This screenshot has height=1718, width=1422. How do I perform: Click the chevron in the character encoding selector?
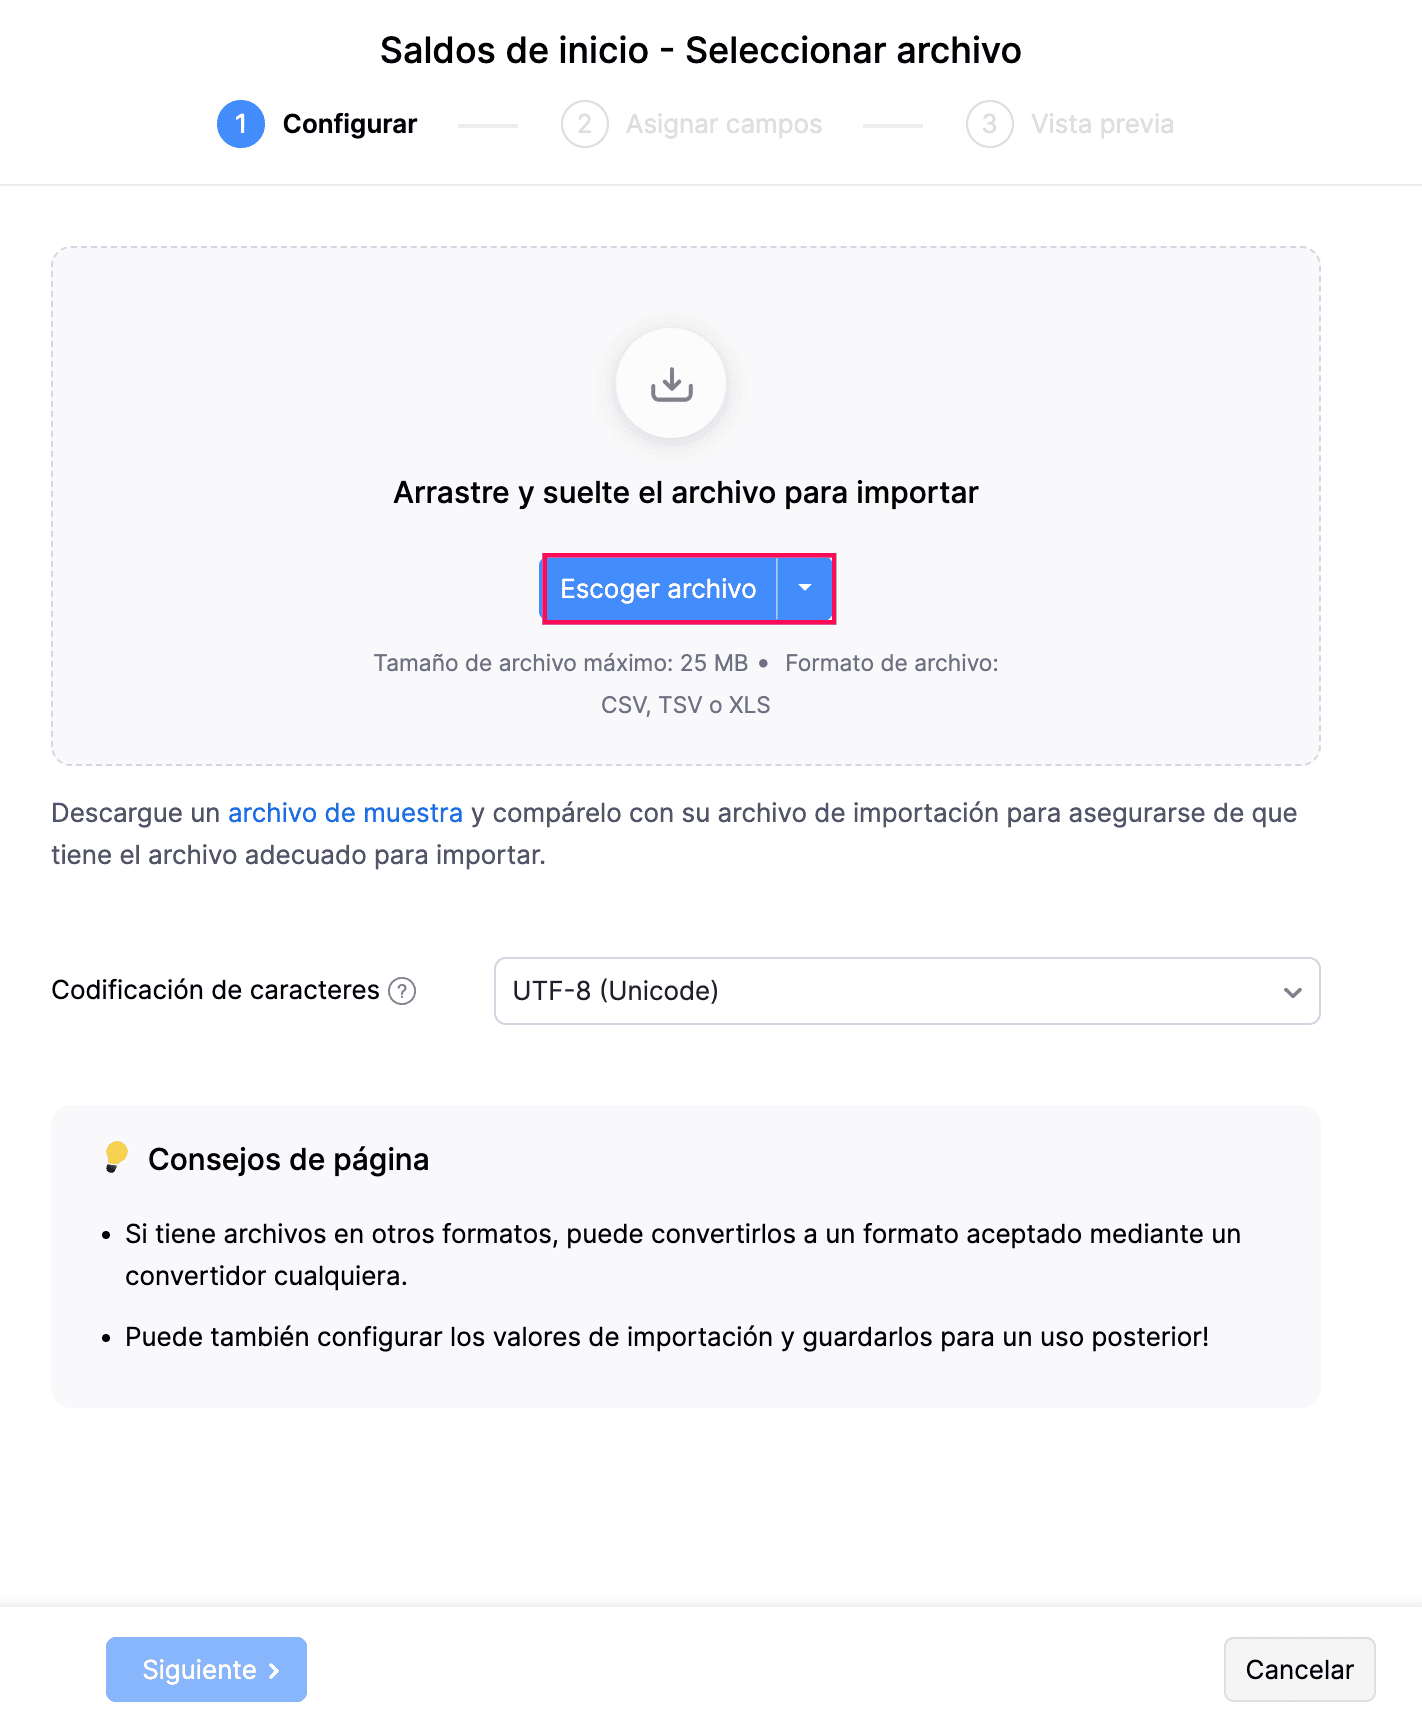pos(1292,992)
